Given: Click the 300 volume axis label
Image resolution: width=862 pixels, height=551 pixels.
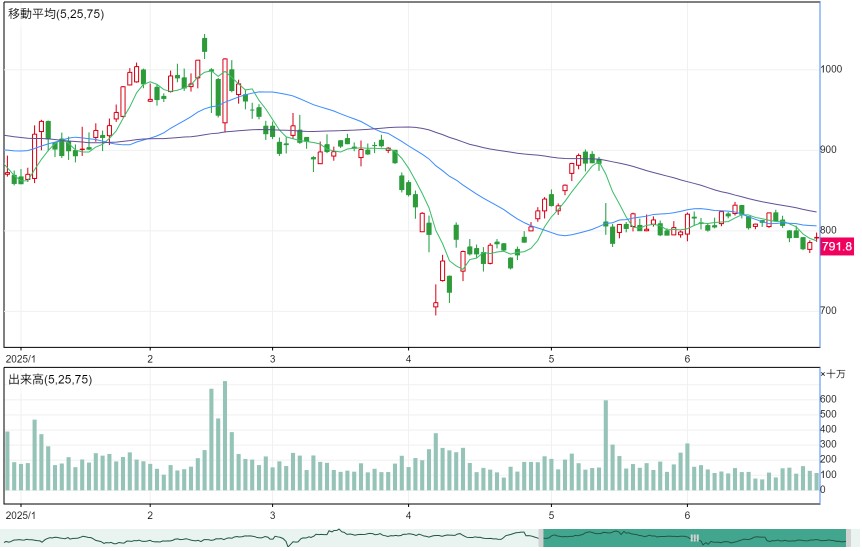Looking at the screenshot, I should [828, 444].
